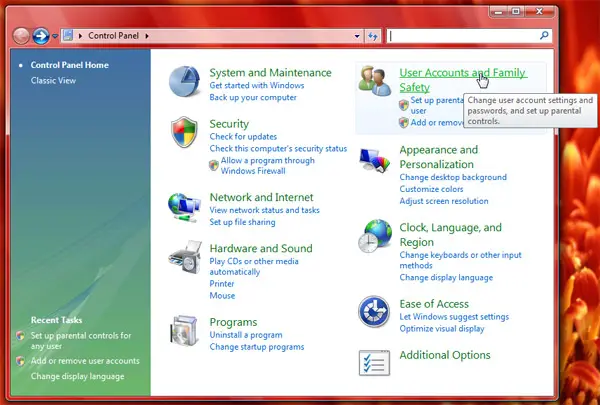This screenshot has height=405, width=600.
Task: Select Uninstall a program
Action: (246, 335)
